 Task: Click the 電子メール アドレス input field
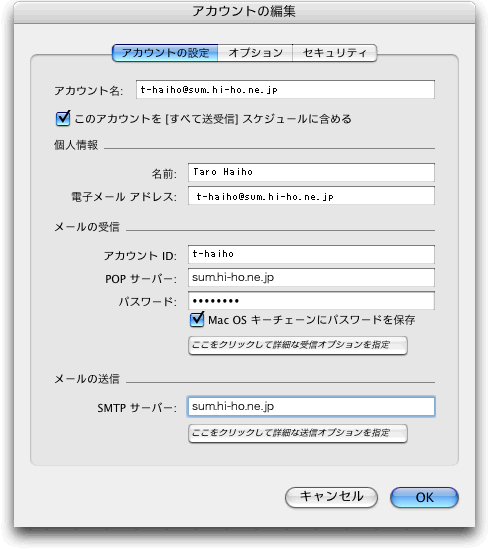pyautogui.click(x=311, y=196)
